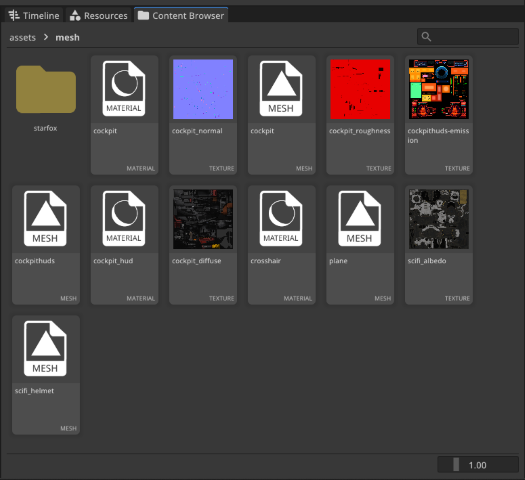Click the cockpit_roughness file name
The width and height of the screenshot is (525, 480).
[x=360, y=131]
